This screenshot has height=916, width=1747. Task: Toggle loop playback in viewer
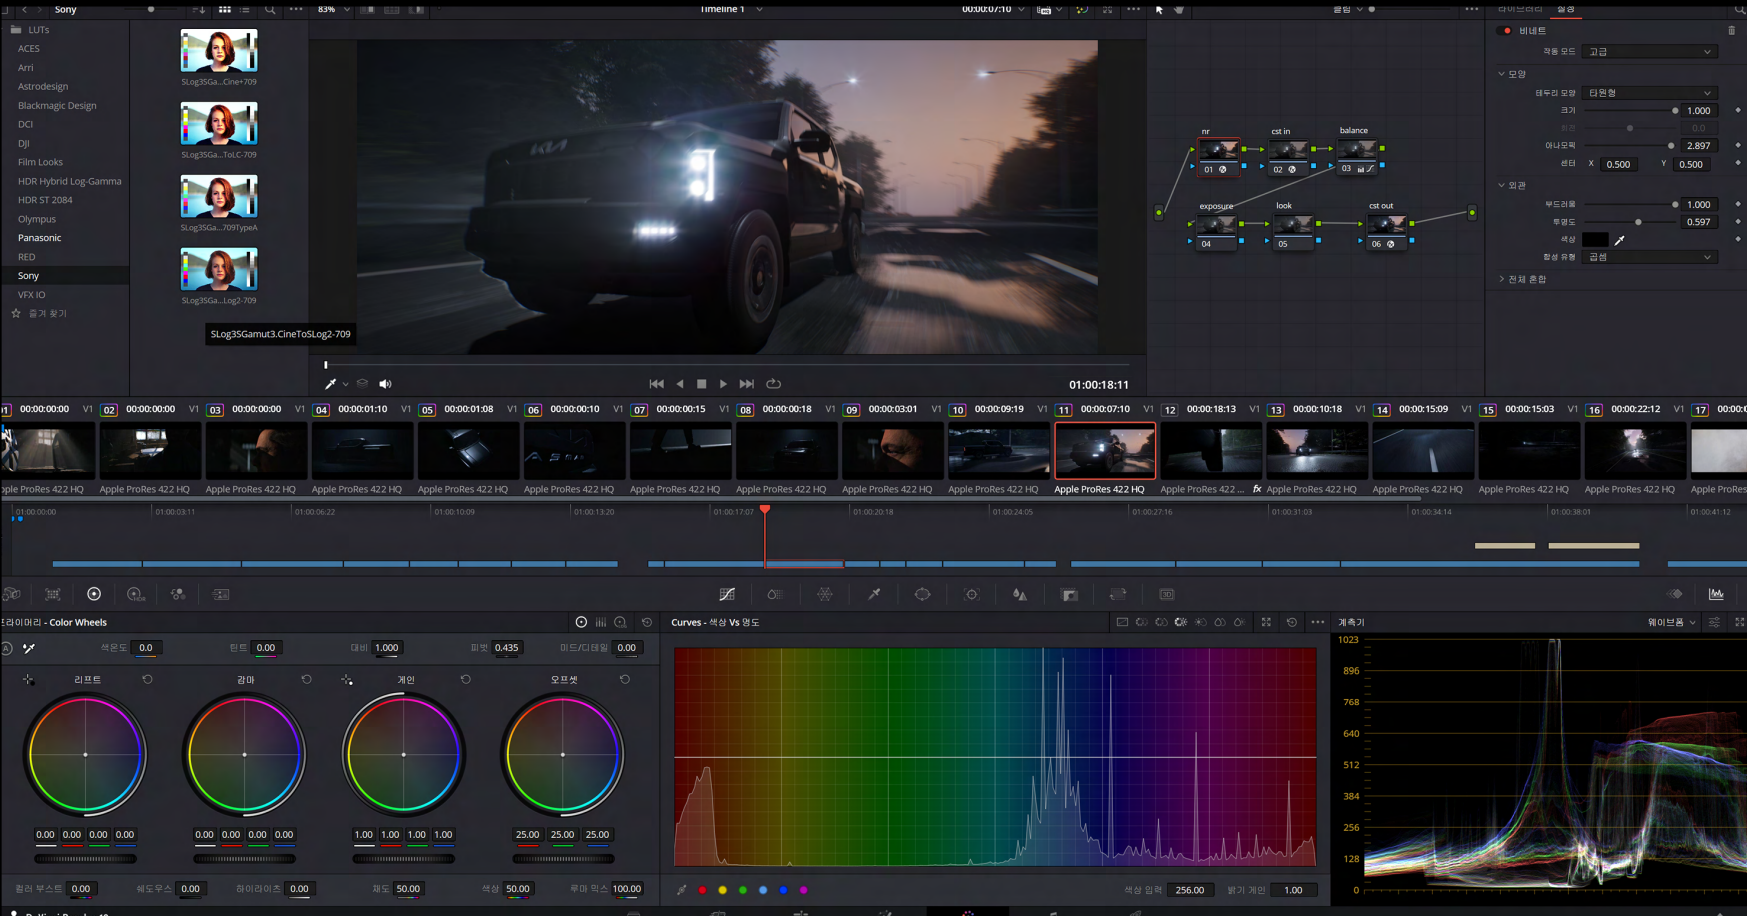coord(774,384)
